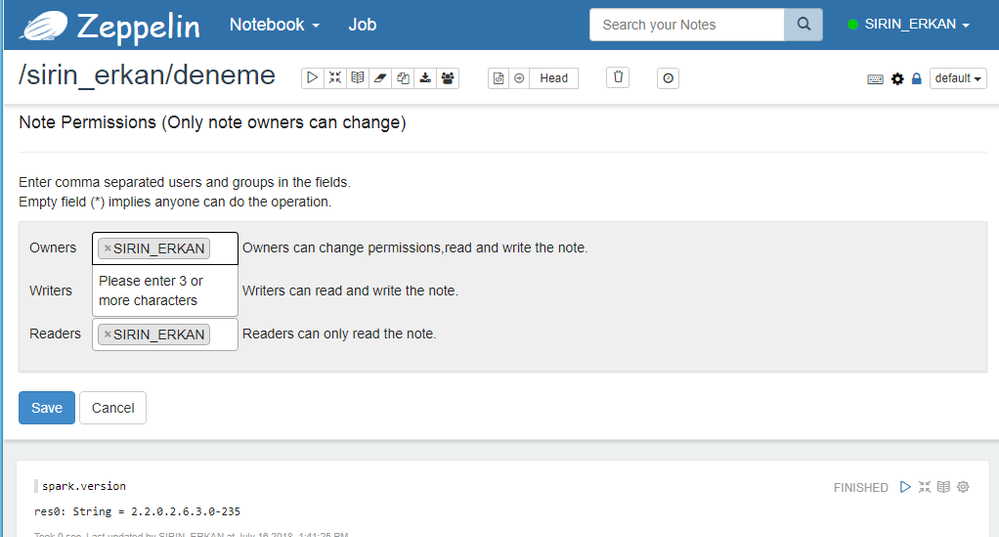
Task: Open the Head revision selector
Action: [554, 78]
